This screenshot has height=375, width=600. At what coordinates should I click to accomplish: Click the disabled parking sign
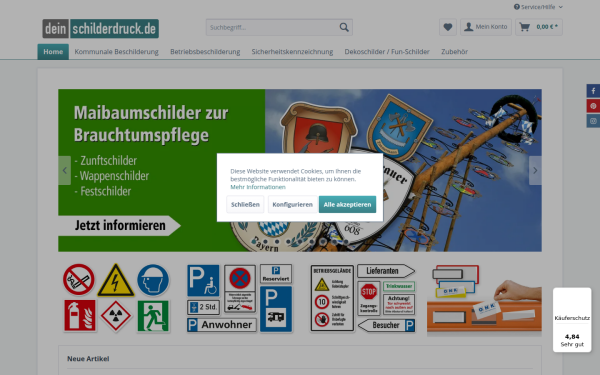click(x=203, y=280)
